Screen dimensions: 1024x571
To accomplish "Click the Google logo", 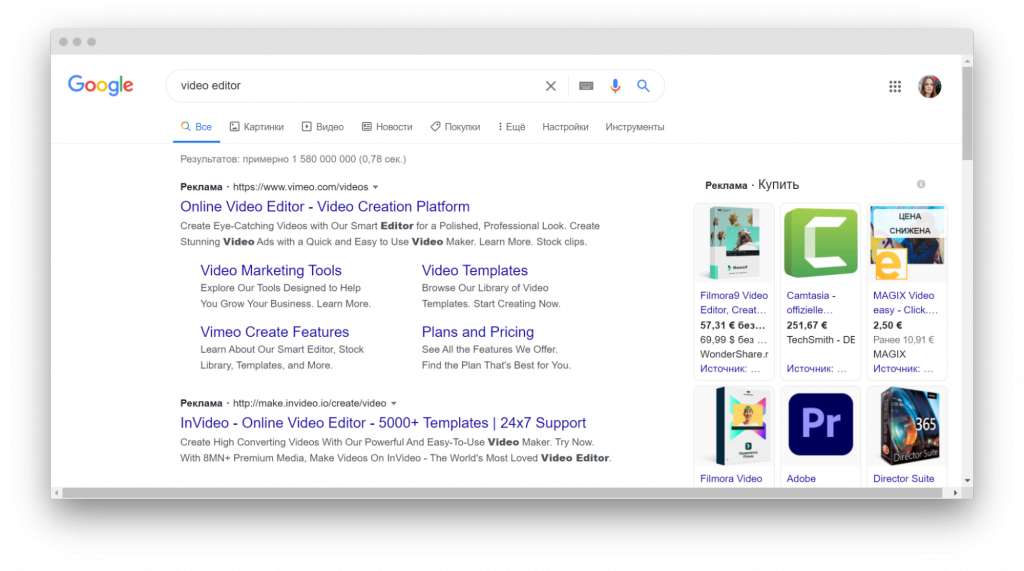I will [100, 86].
